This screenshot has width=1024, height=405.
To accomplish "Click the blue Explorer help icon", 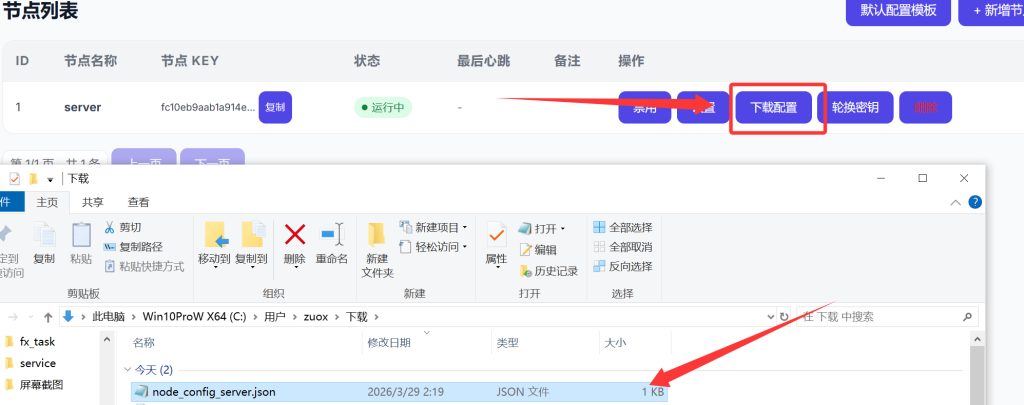I will click(x=974, y=202).
